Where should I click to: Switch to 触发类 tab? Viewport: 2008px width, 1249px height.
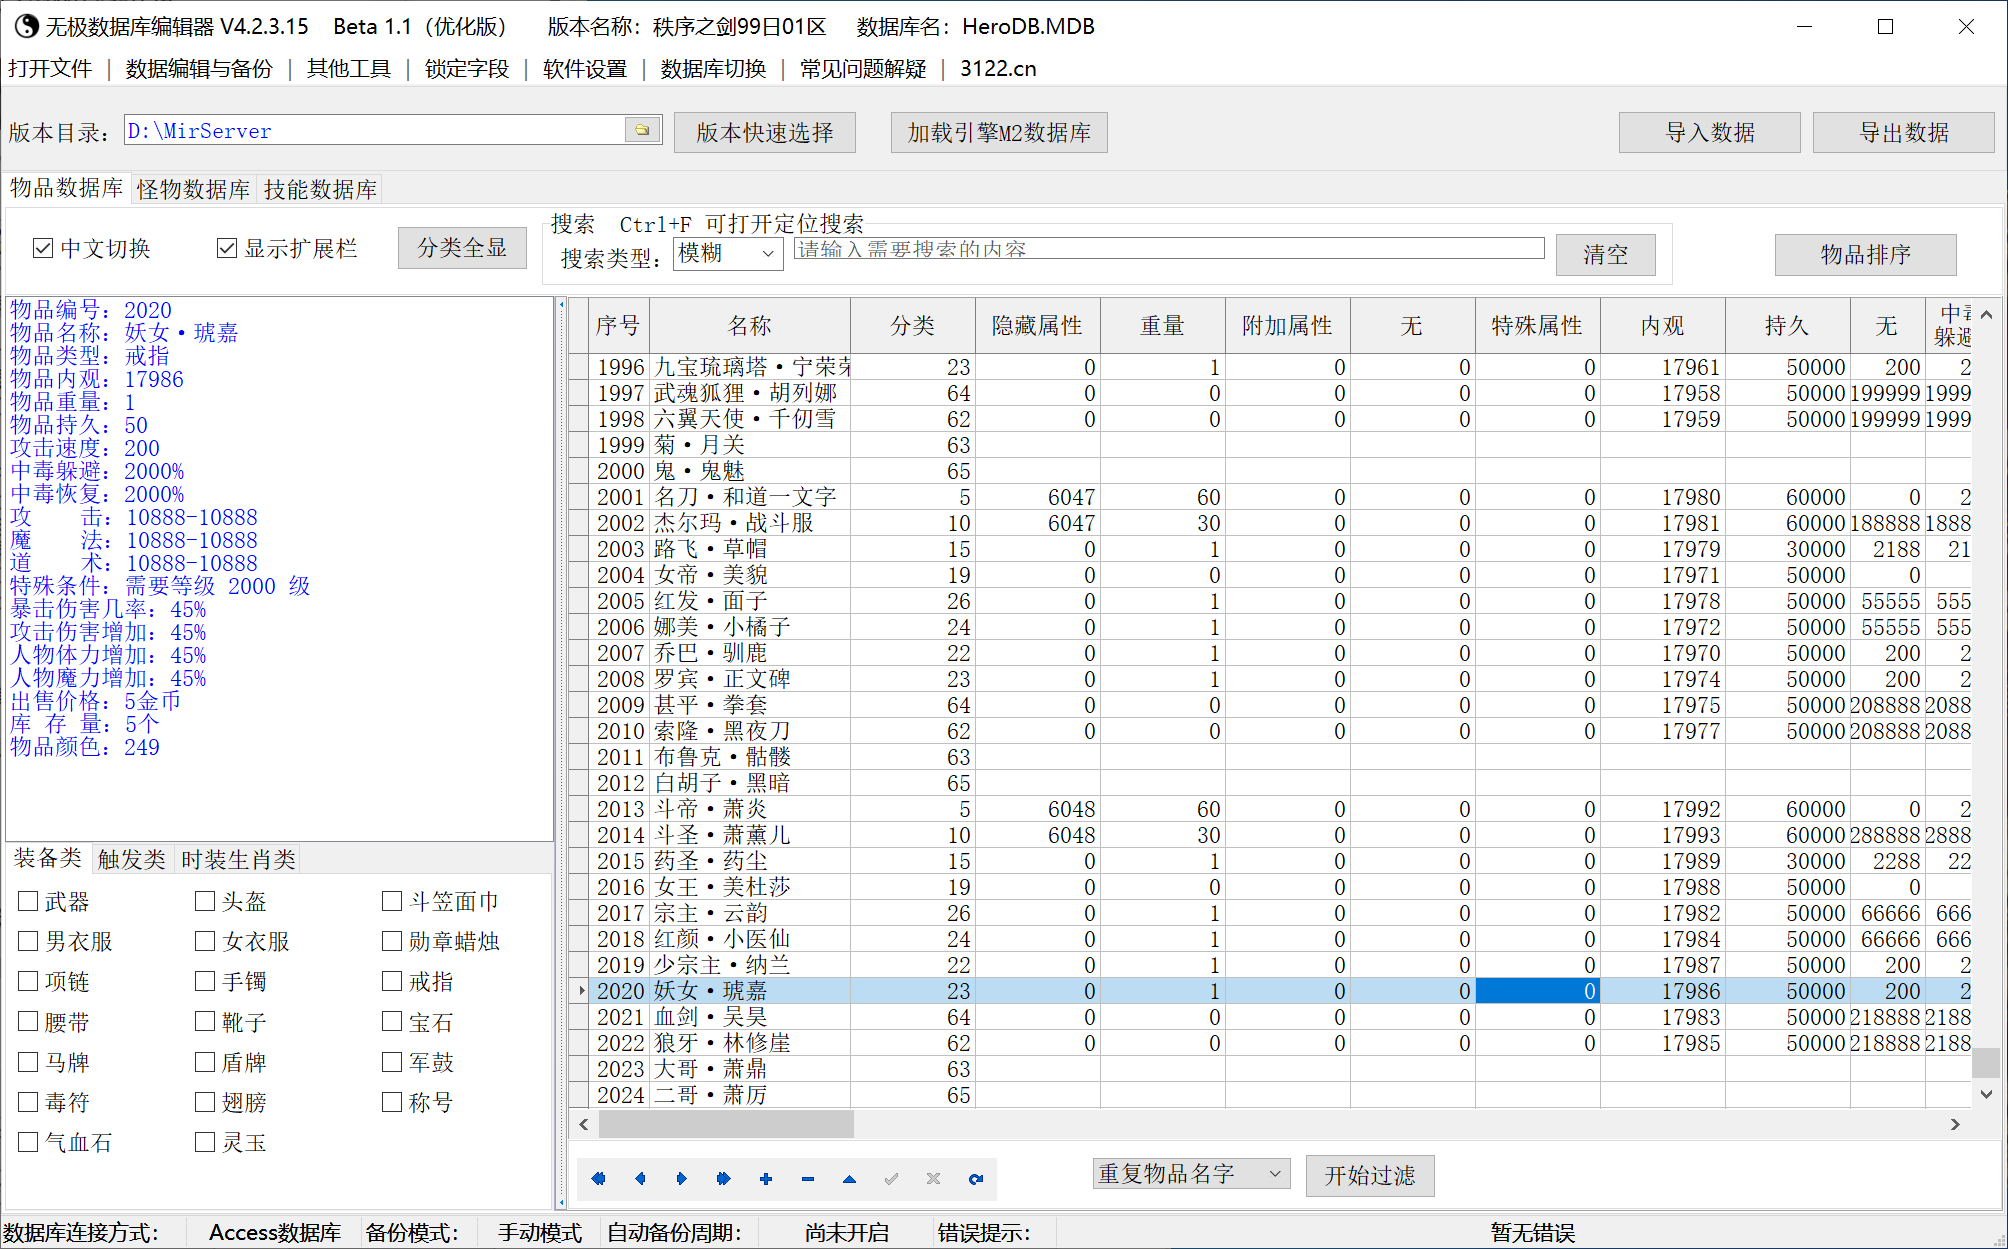pos(131,859)
